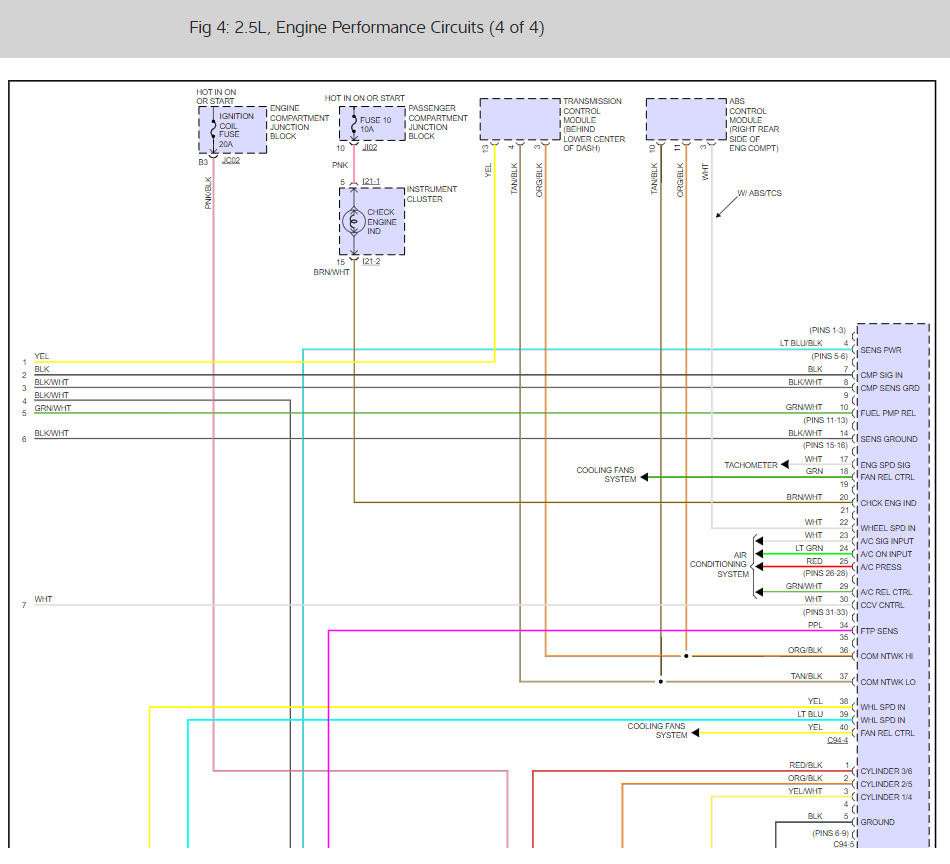This screenshot has height=864, width=950.
Task: Click the Instrument Cluster label
Action: (x=431, y=194)
